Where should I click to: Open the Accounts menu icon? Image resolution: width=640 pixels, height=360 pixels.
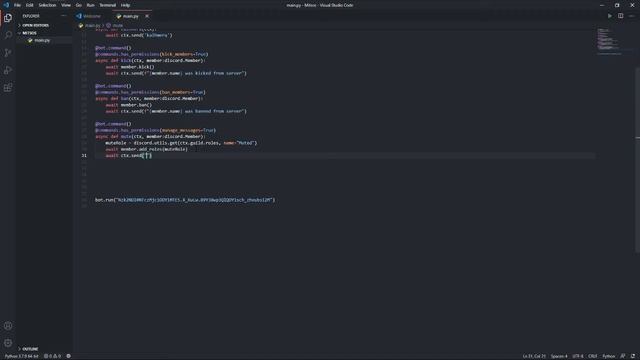tap(8, 326)
